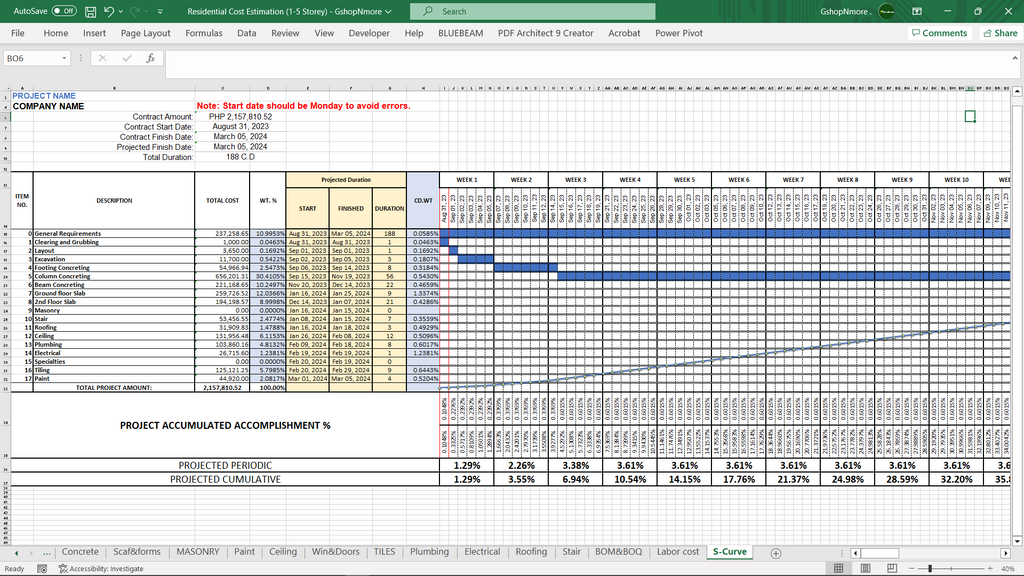Open the Formulas tab
The height and width of the screenshot is (576, 1024).
pos(204,33)
